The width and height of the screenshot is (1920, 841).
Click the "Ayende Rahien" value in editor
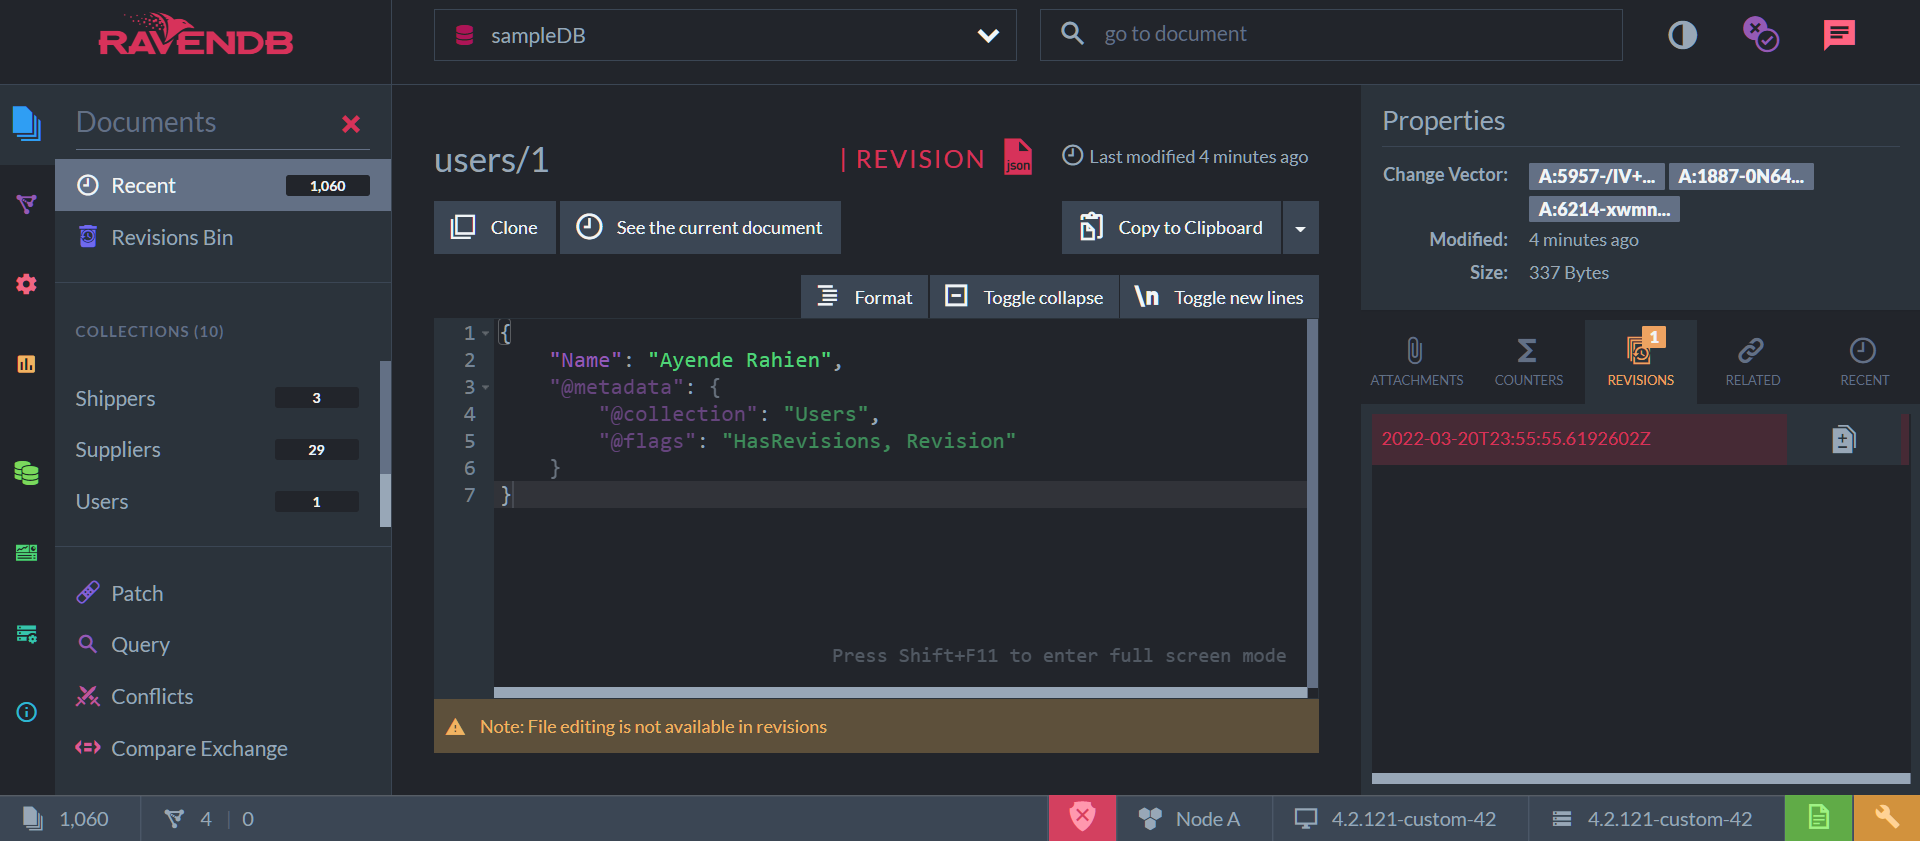tap(739, 360)
